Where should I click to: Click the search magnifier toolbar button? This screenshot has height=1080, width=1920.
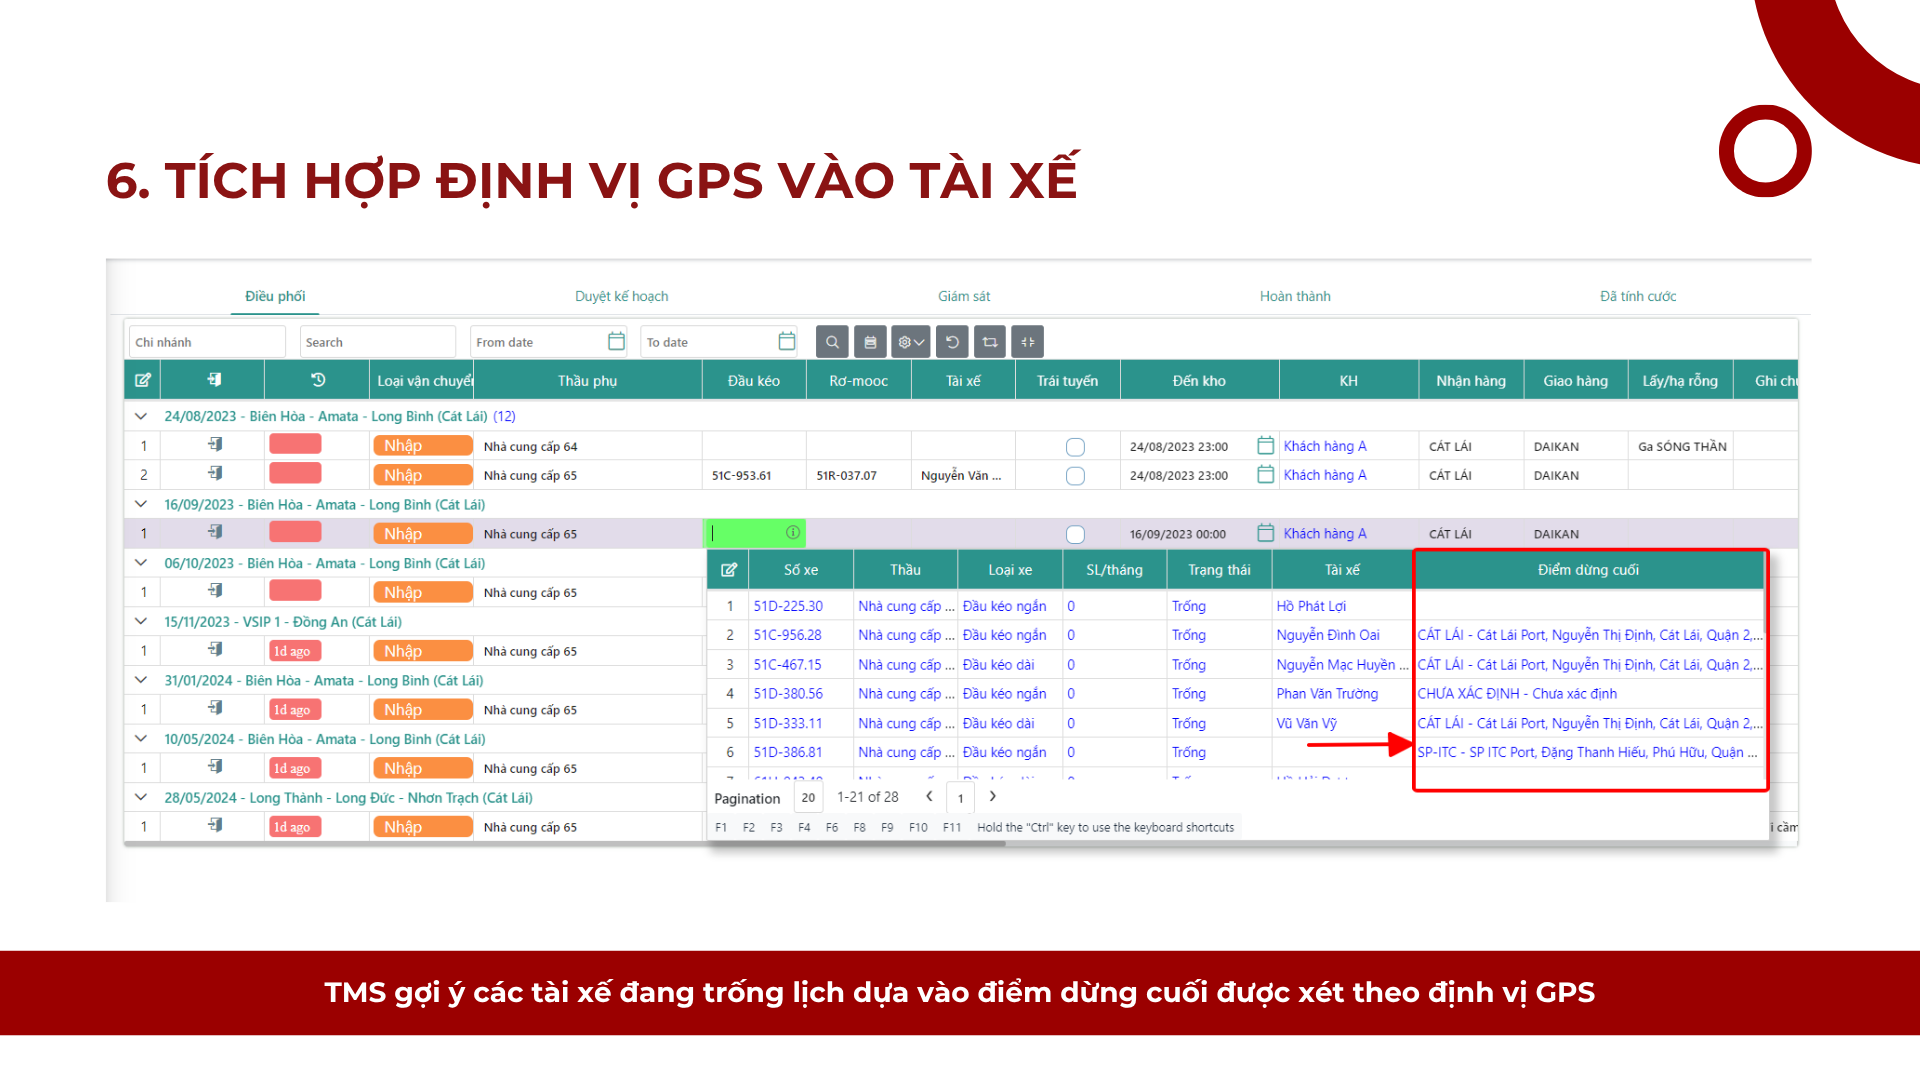click(x=832, y=342)
